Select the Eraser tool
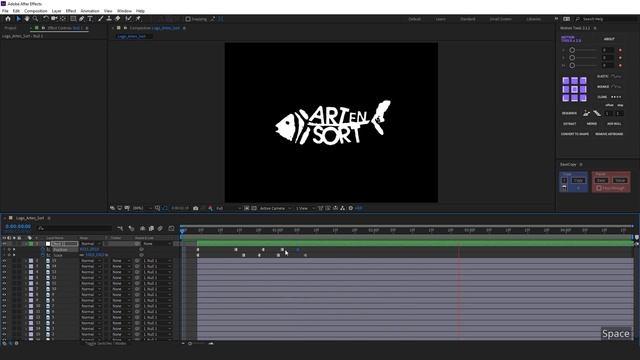The image size is (640, 360). pyautogui.click(x=118, y=19)
